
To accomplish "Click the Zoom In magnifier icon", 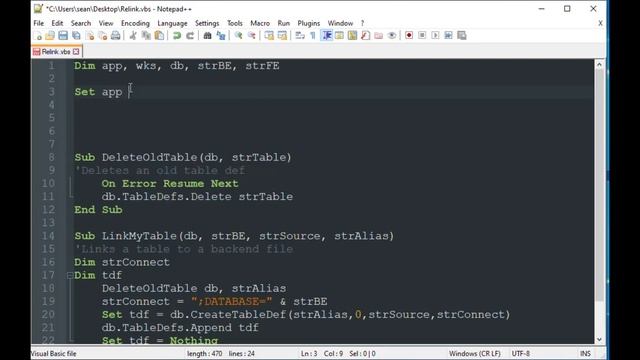I will 238,36.
